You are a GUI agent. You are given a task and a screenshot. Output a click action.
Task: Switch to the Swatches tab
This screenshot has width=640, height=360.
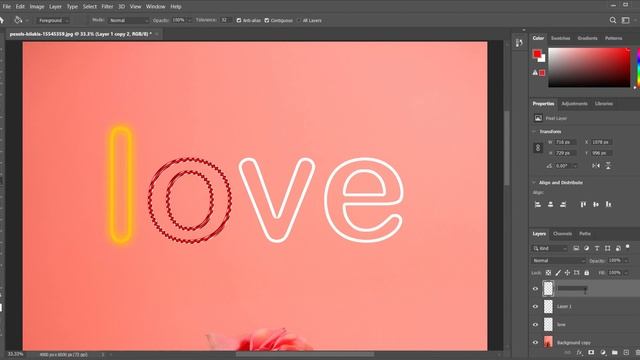click(560, 38)
